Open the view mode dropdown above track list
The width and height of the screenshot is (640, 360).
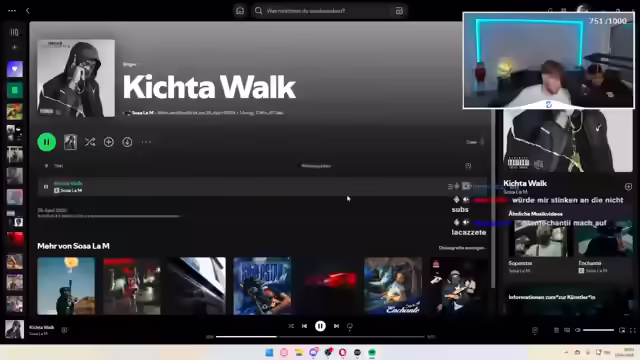pos(475,142)
